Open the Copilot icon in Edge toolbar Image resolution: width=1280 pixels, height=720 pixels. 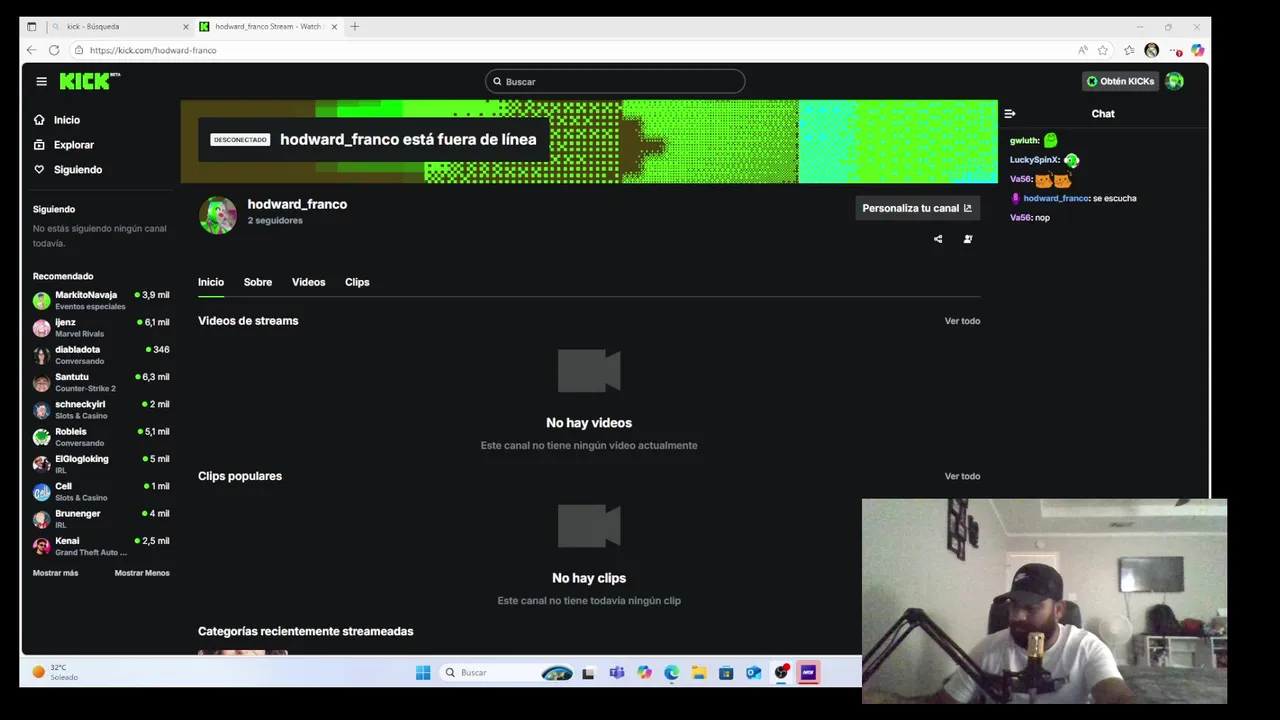click(1197, 50)
